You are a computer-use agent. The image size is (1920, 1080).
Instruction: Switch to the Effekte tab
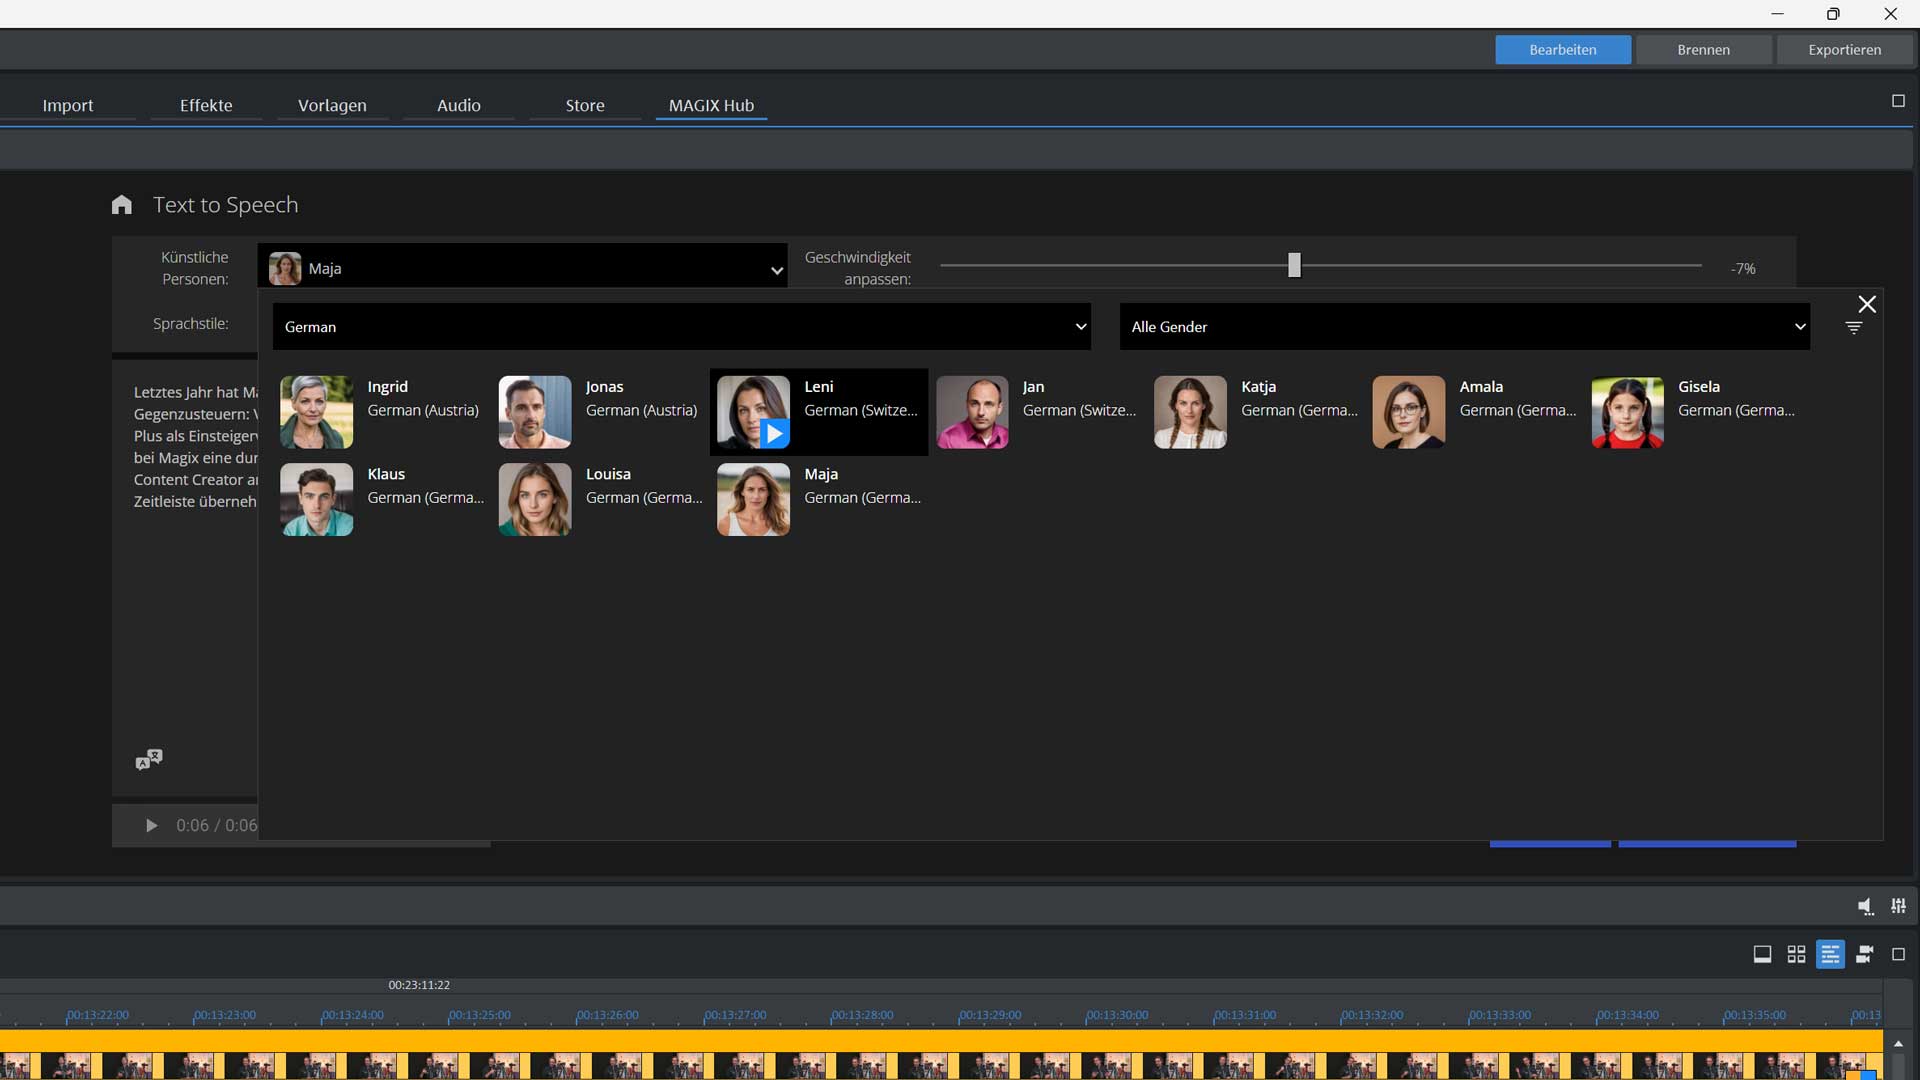point(206,105)
